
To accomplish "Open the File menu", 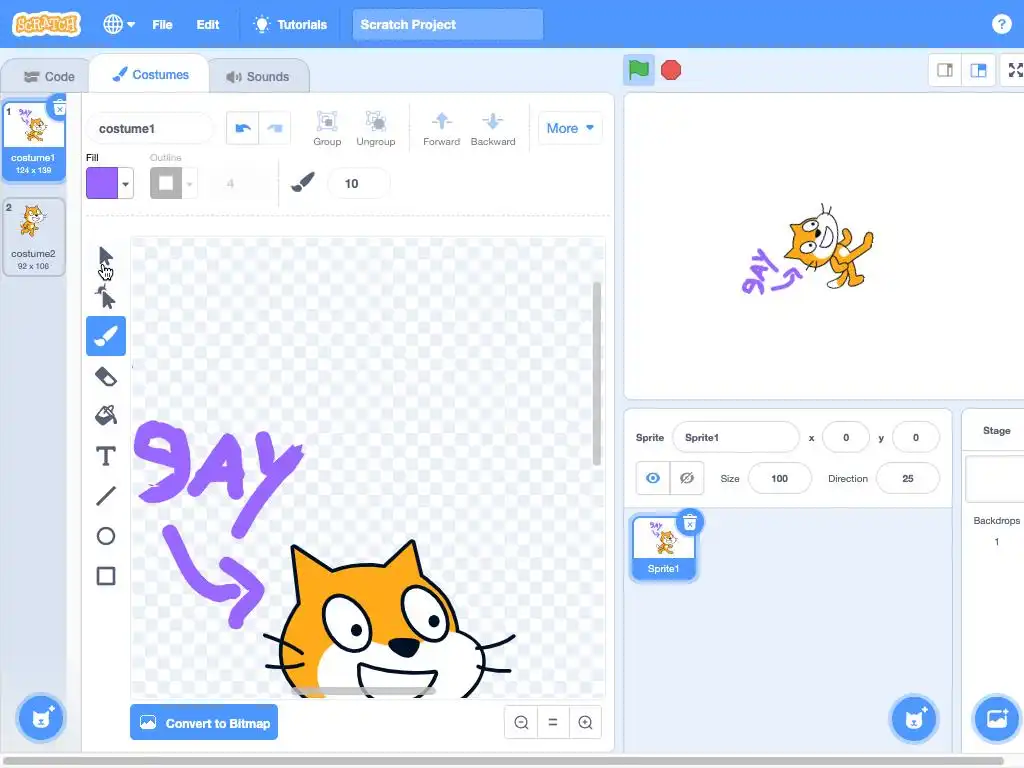I will click(x=162, y=24).
